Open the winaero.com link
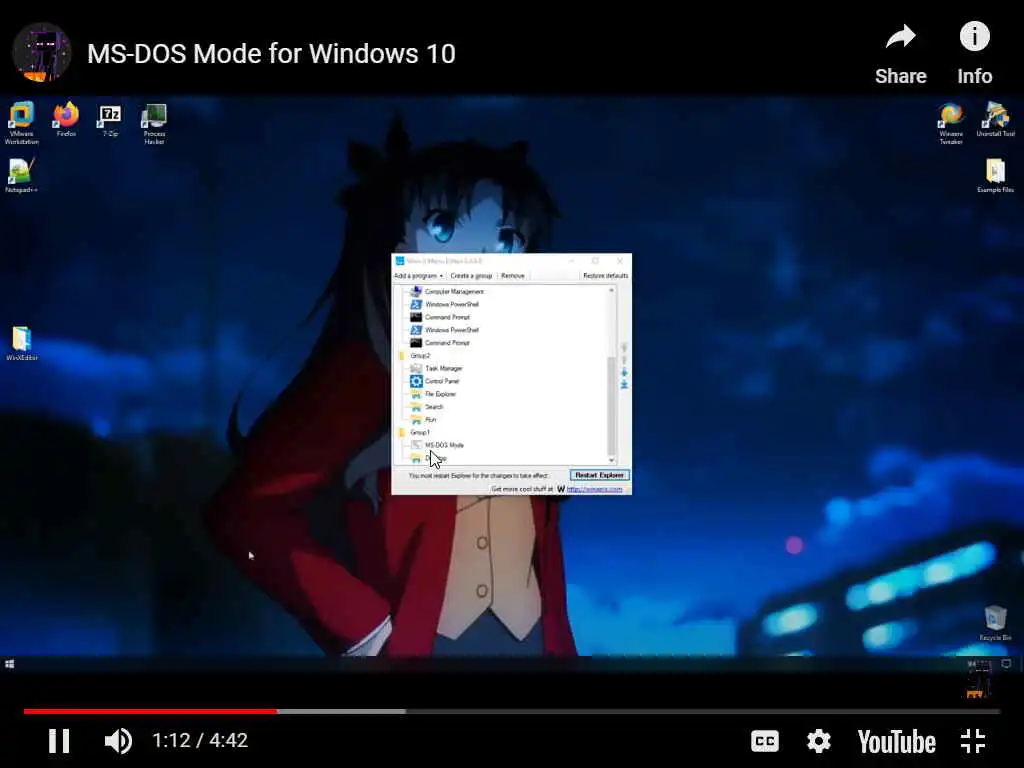This screenshot has width=1024, height=768. click(594, 489)
